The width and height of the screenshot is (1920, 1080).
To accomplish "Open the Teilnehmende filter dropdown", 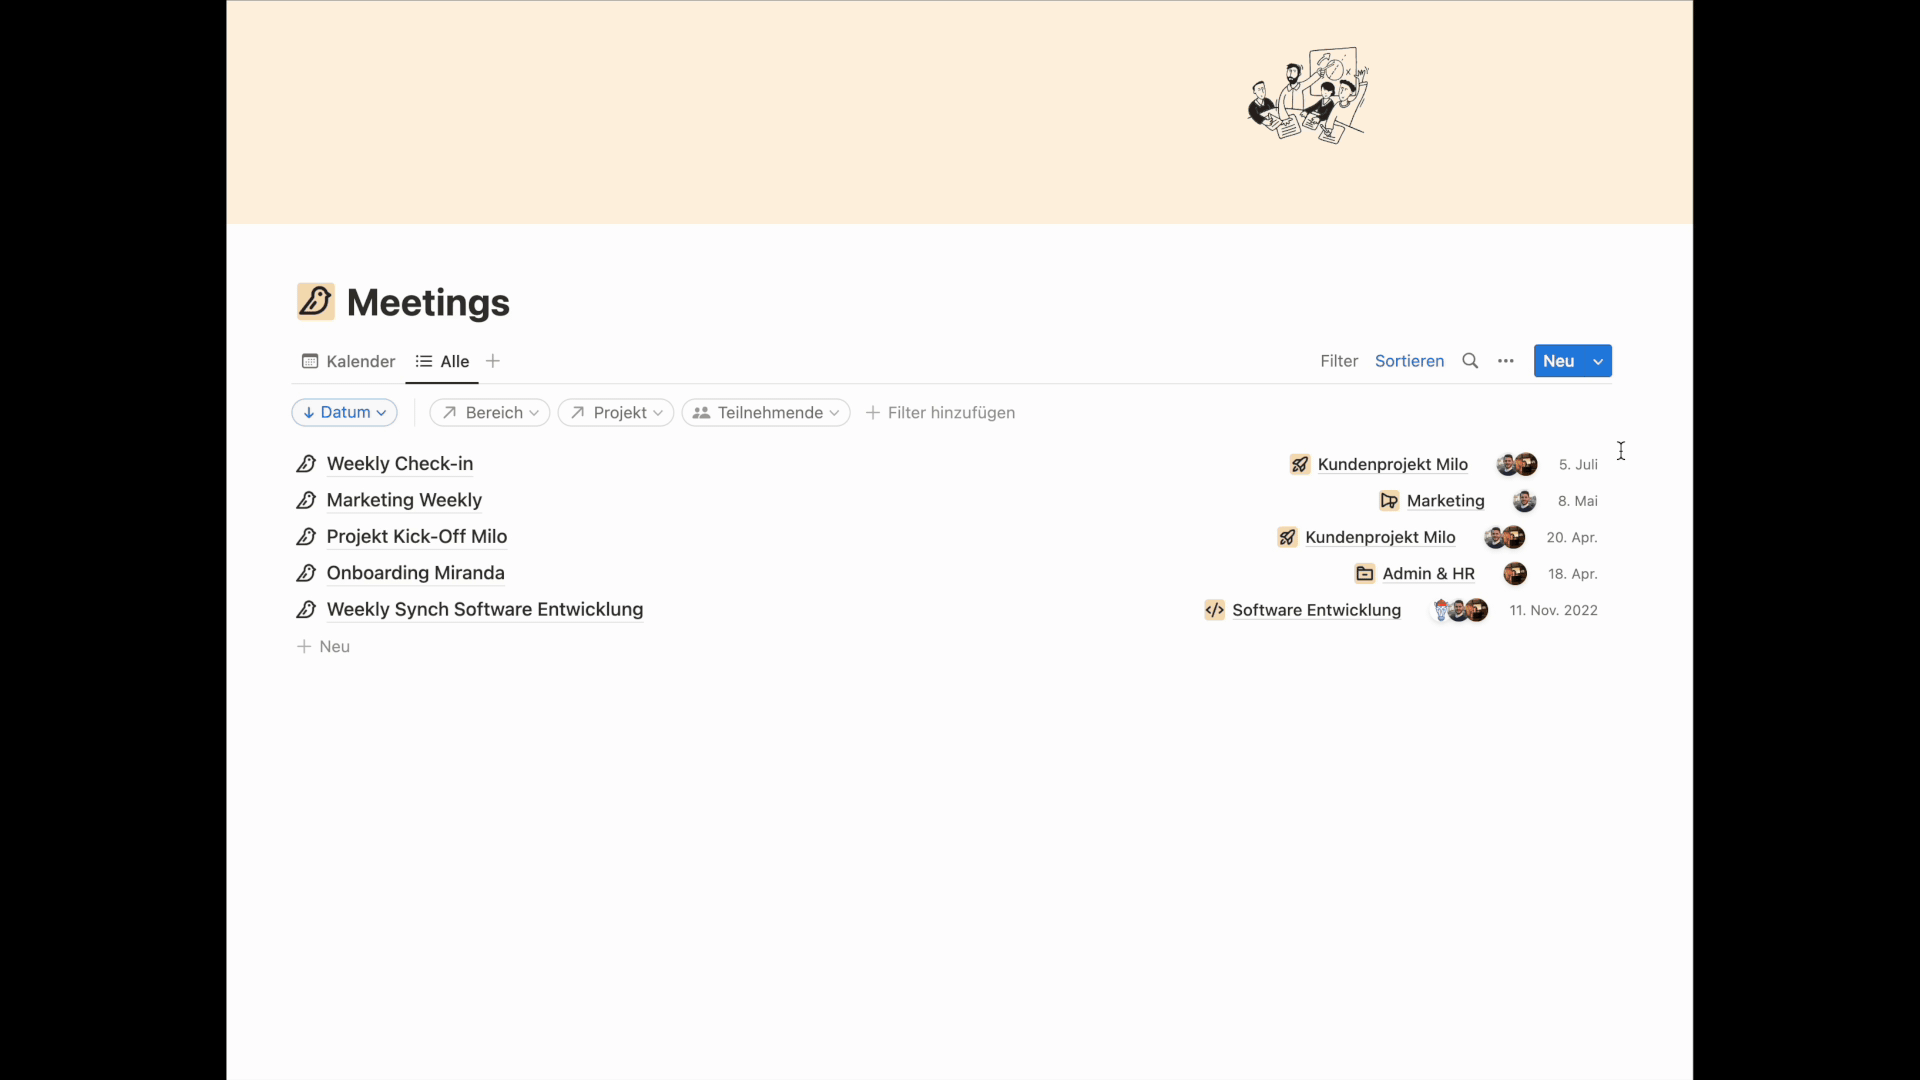I will (766, 412).
